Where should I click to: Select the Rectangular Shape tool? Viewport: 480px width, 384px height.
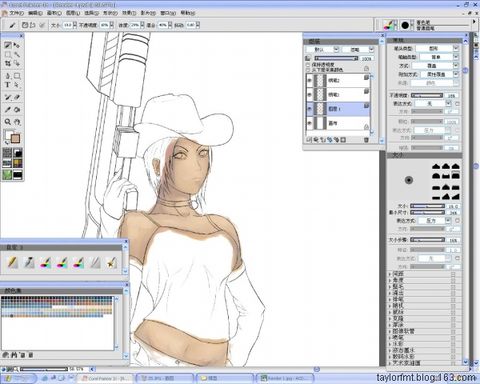(x=17, y=76)
